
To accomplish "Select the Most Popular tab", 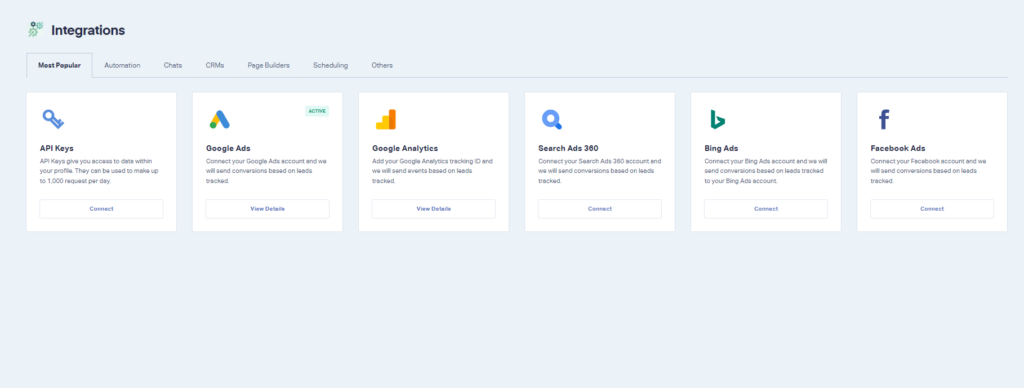I will pos(59,65).
